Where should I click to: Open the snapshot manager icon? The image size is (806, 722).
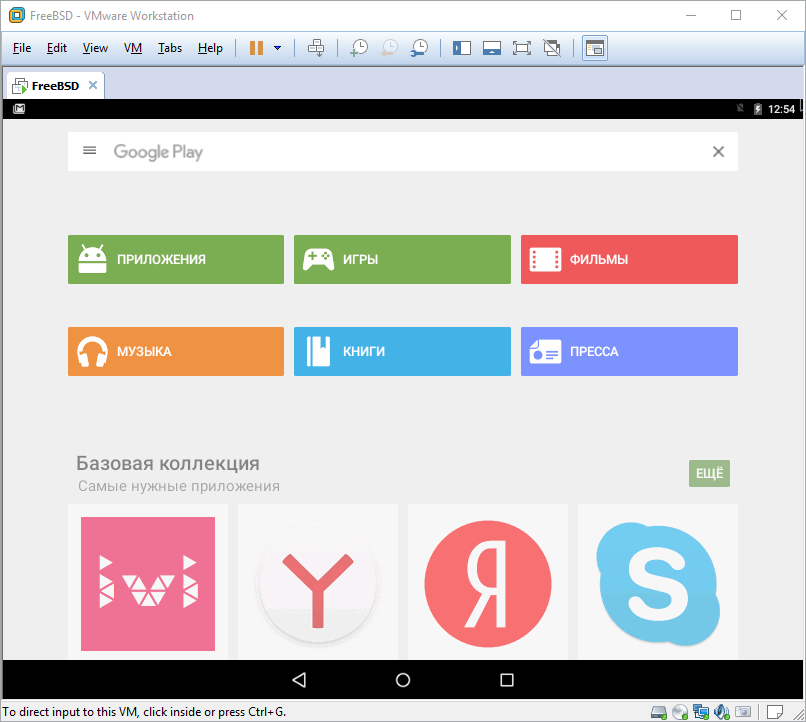coord(419,48)
